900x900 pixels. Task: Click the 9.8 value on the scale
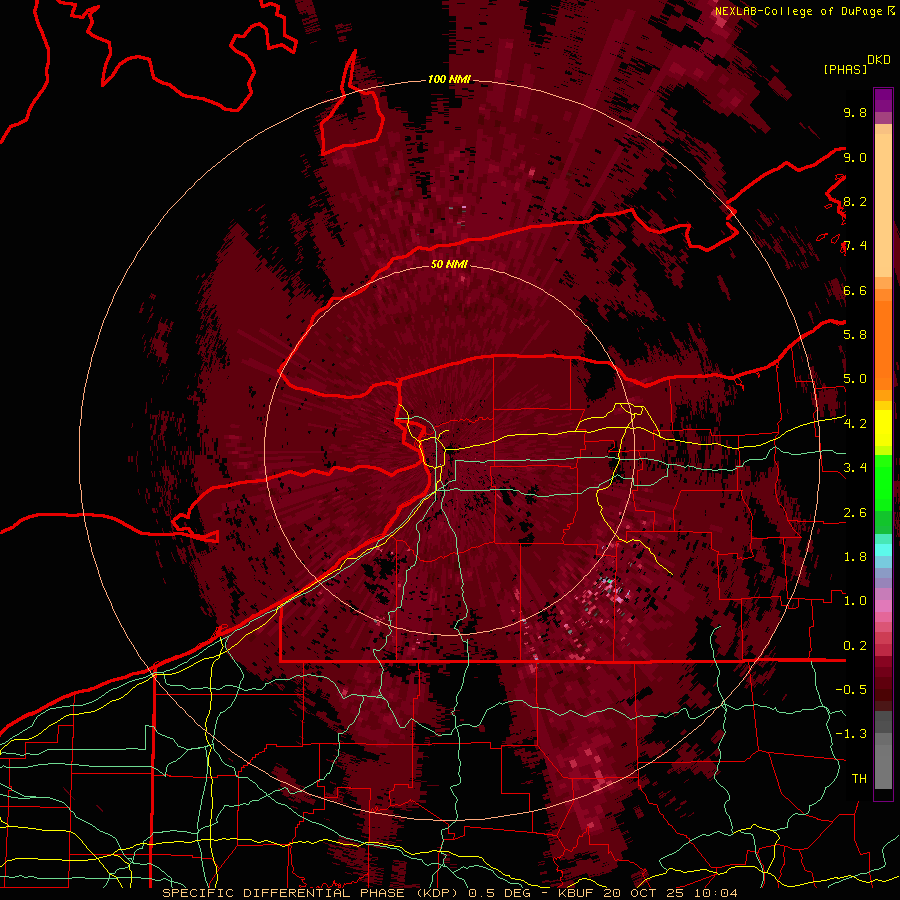pos(855,112)
